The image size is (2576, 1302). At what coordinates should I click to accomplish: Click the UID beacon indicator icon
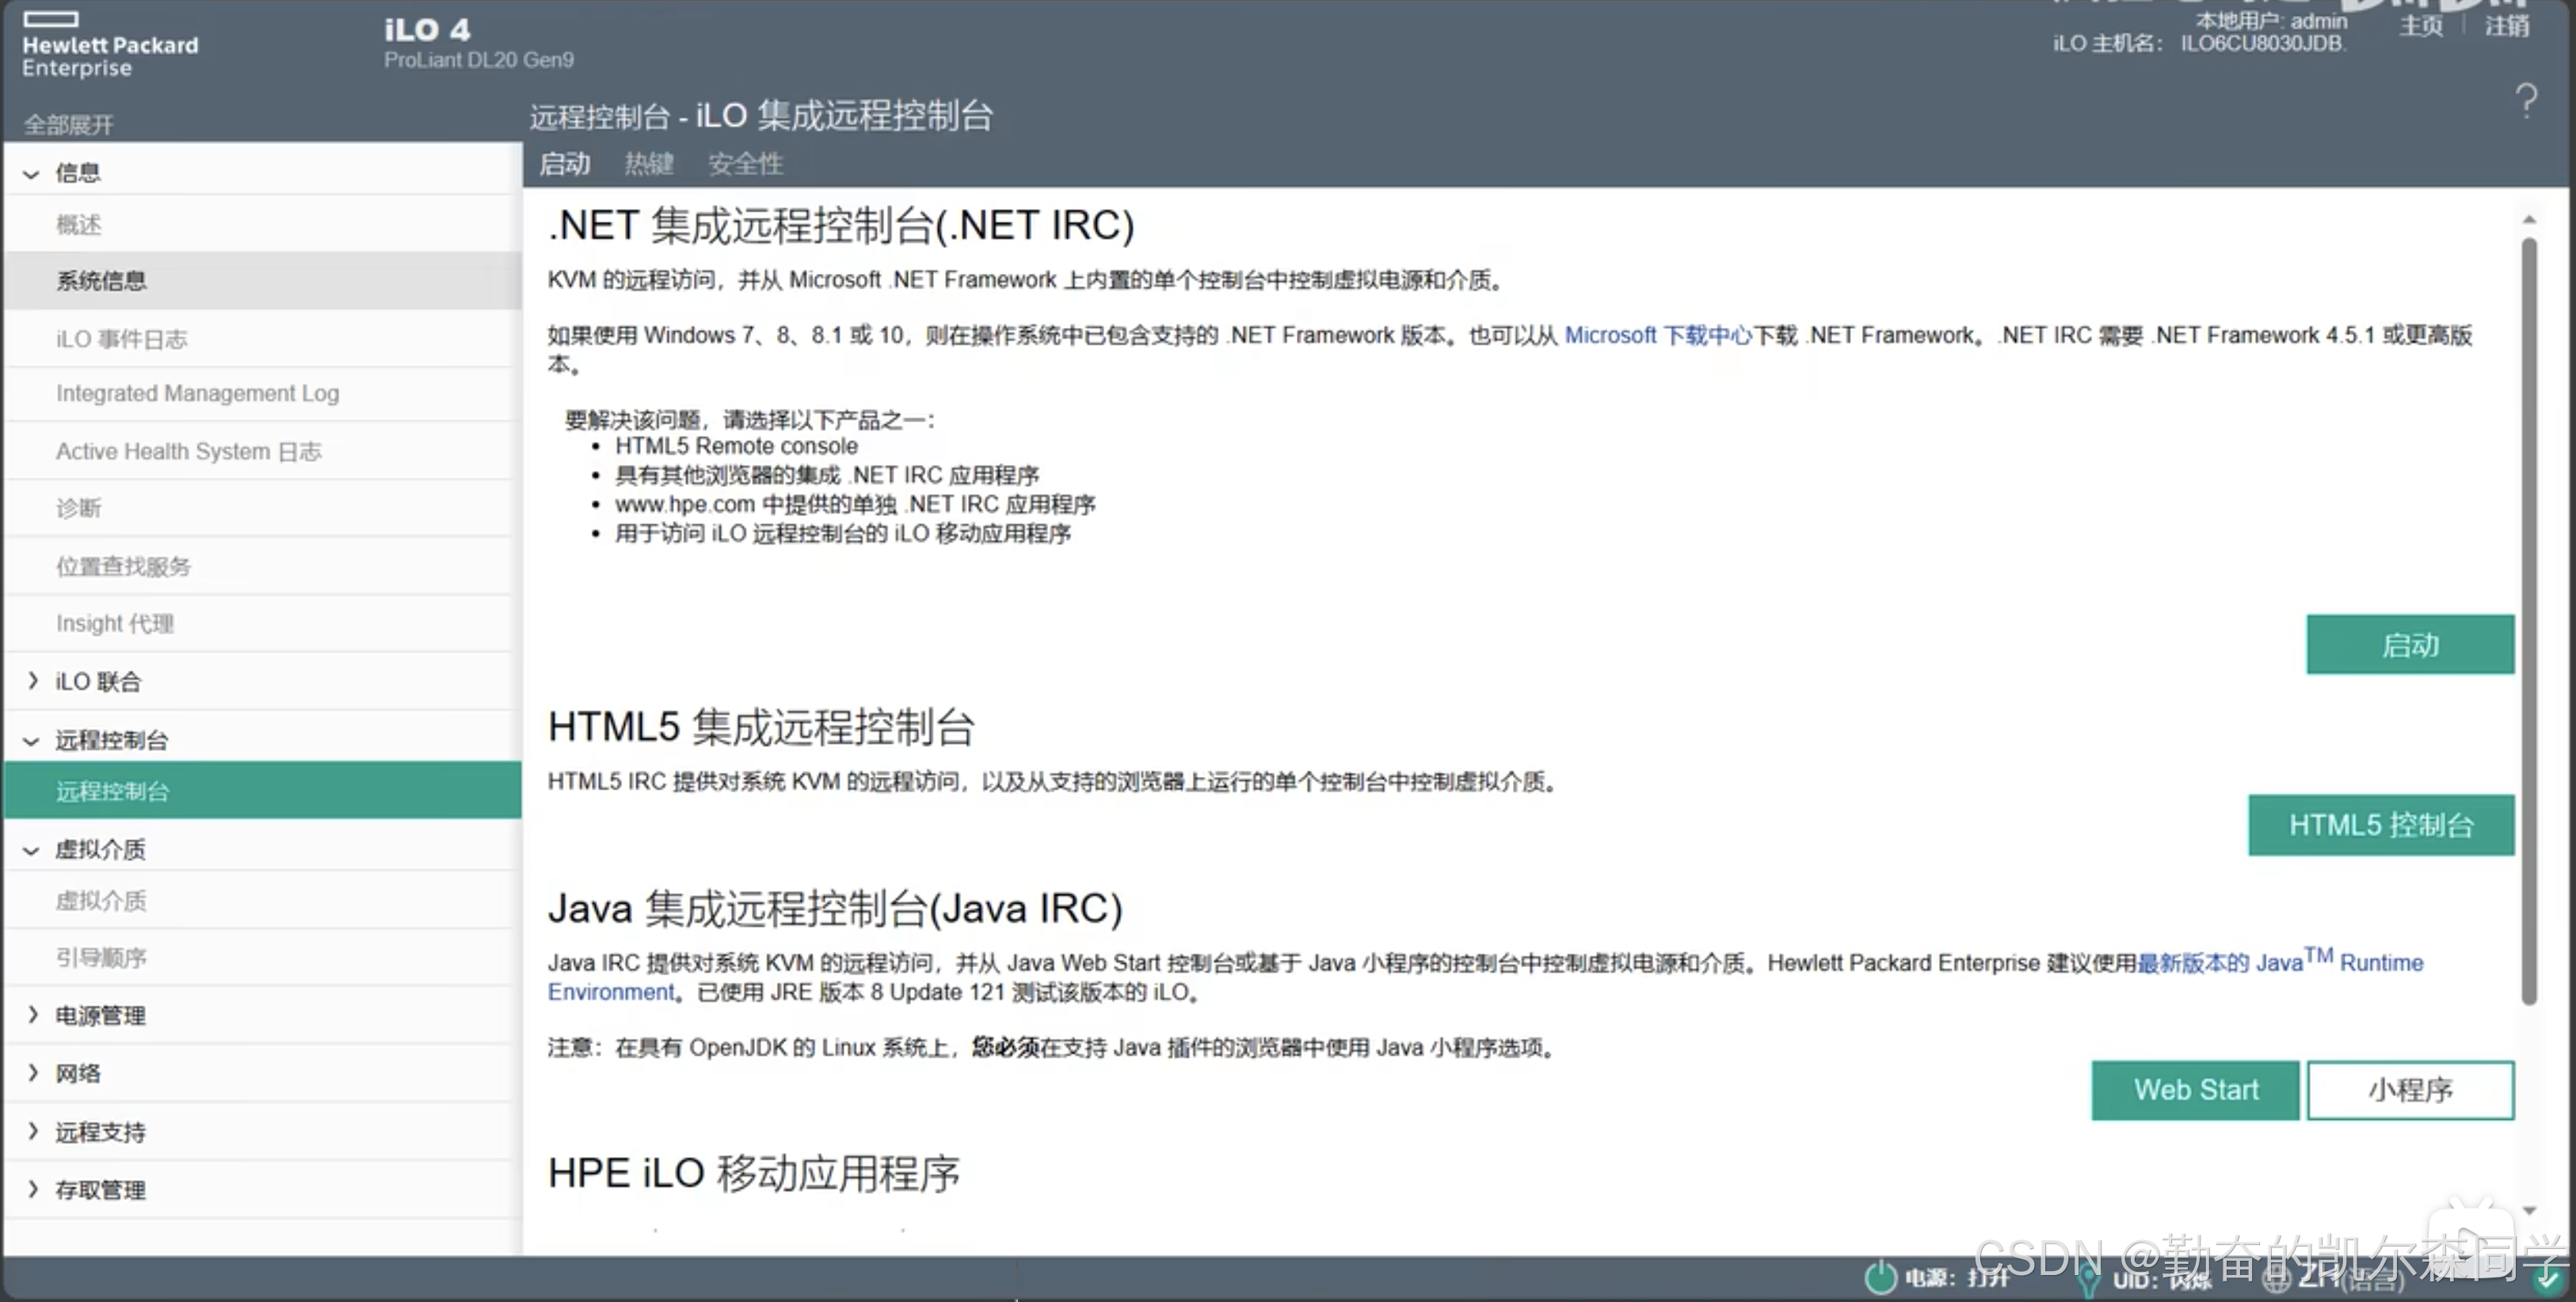click(2088, 1279)
